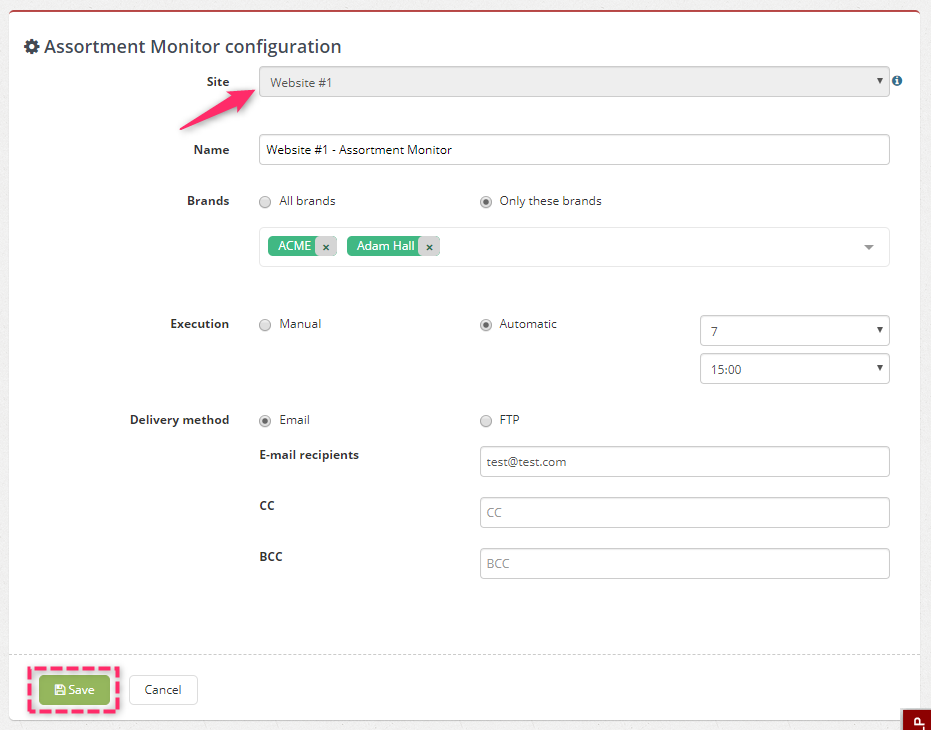Select Email delivery method

click(265, 421)
